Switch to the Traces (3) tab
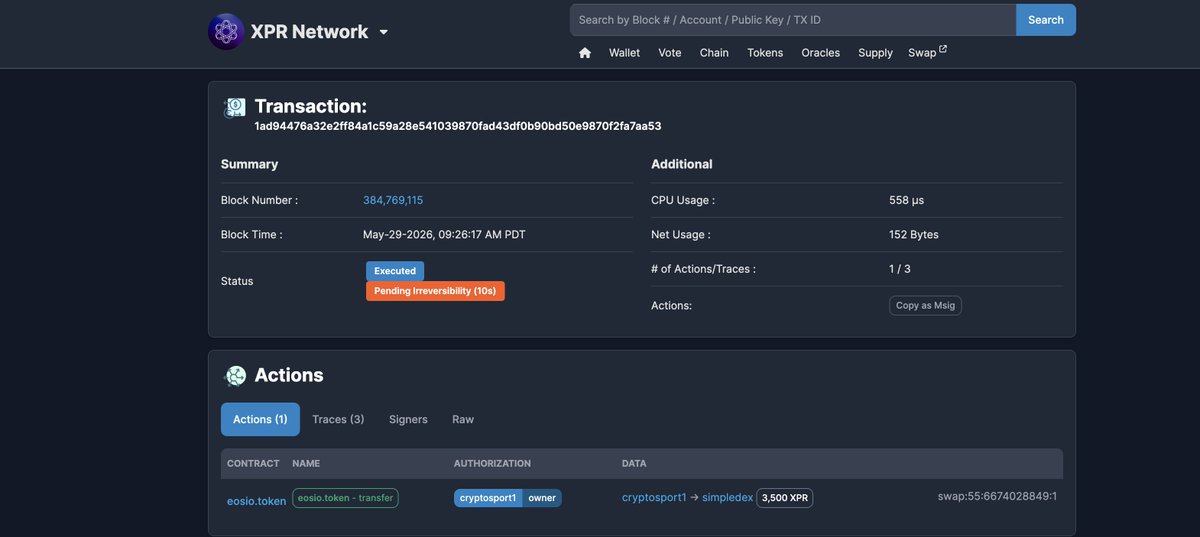Screen dimensions: 1200x537 point(338,419)
